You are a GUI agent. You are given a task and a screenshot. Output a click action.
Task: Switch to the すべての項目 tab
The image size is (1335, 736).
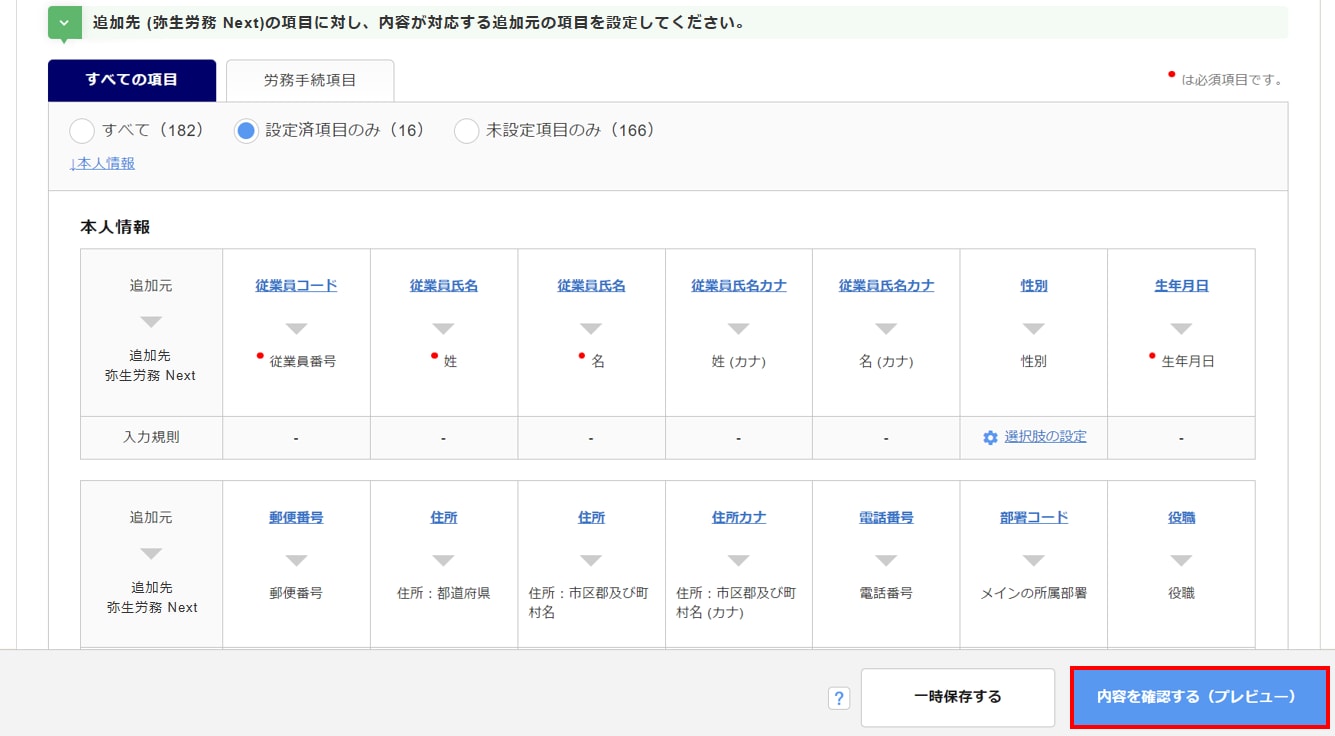(x=132, y=80)
